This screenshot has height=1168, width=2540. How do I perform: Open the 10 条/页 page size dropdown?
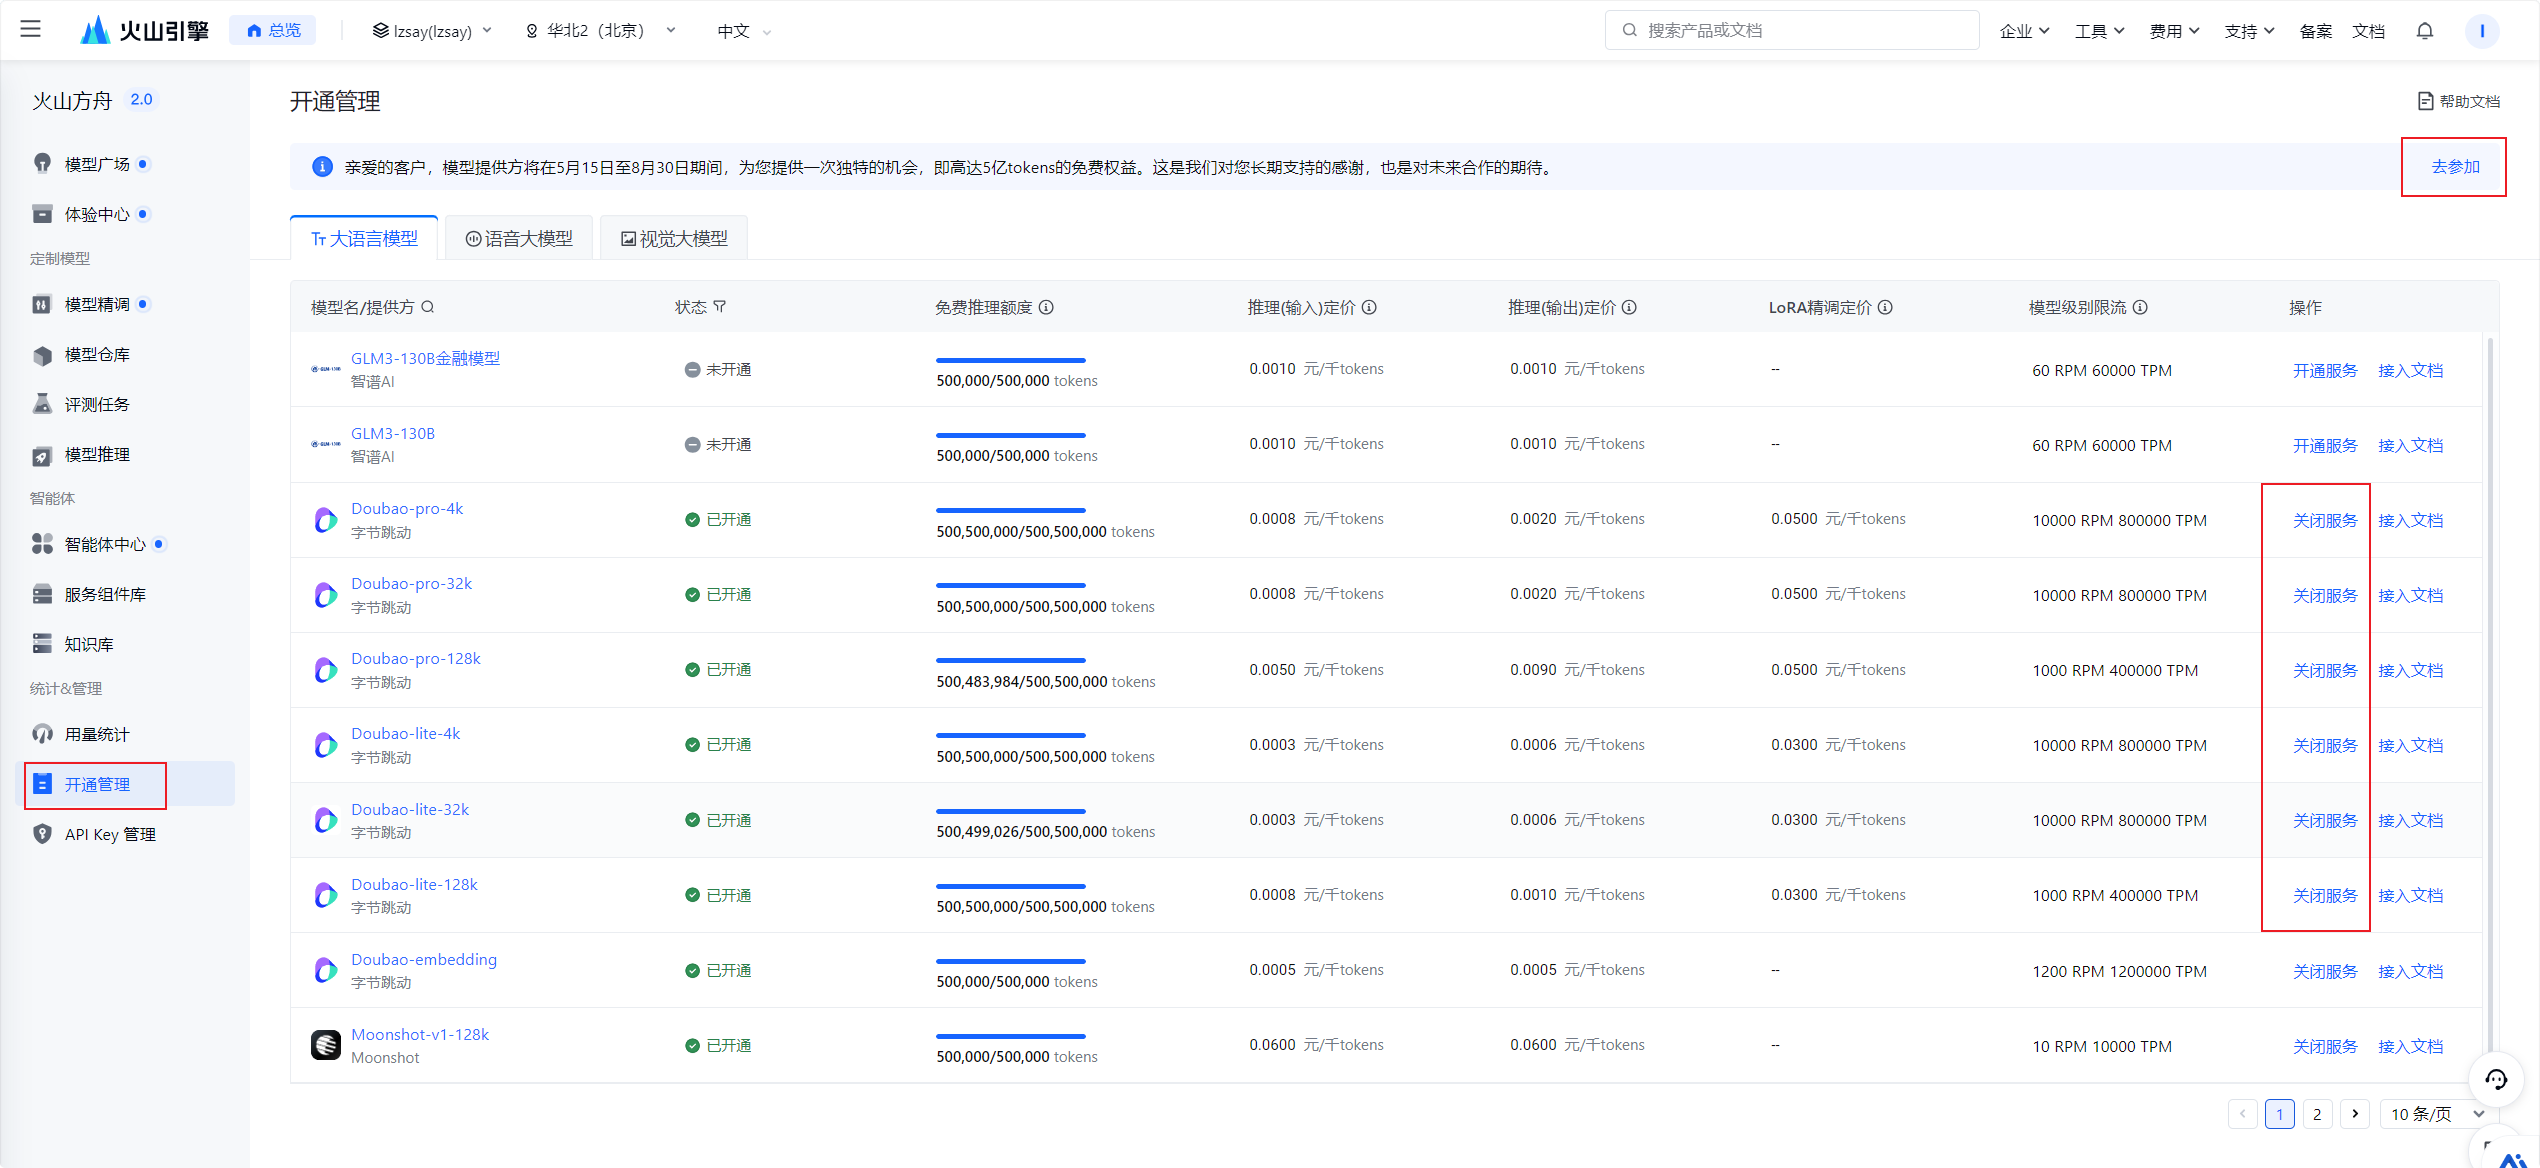(2437, 1114)
